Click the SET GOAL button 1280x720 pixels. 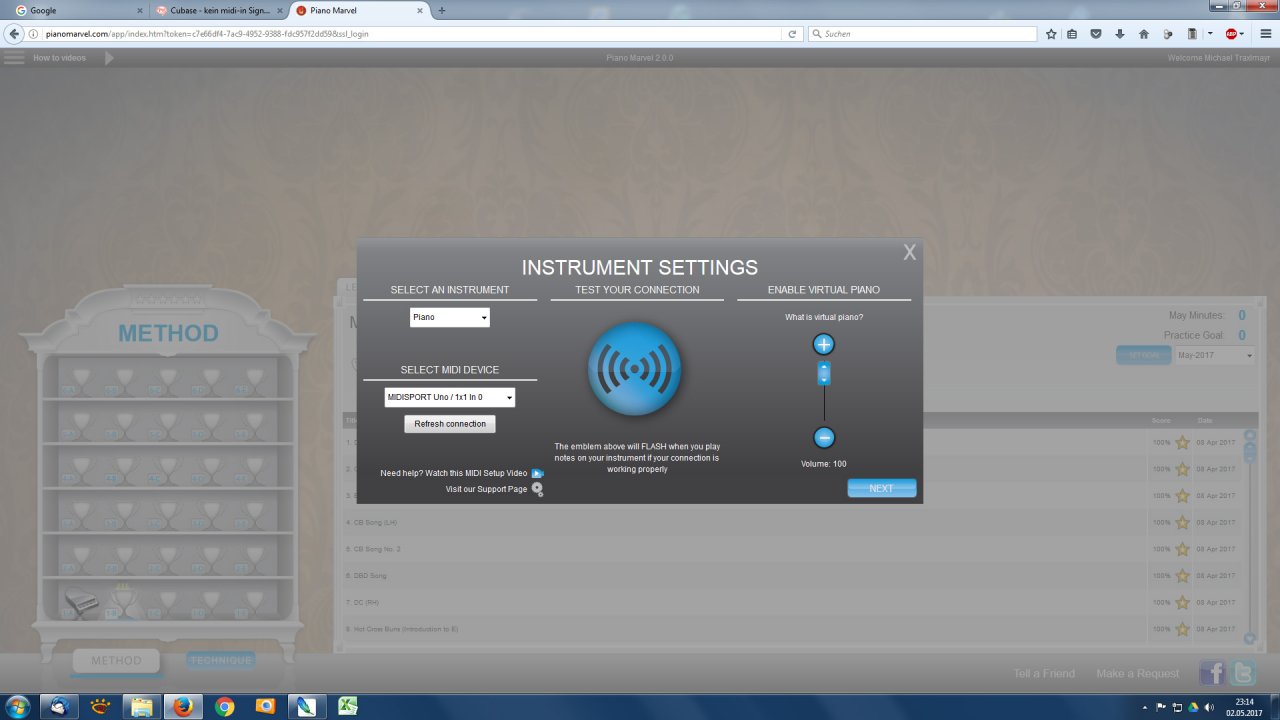pos(1144,355)
